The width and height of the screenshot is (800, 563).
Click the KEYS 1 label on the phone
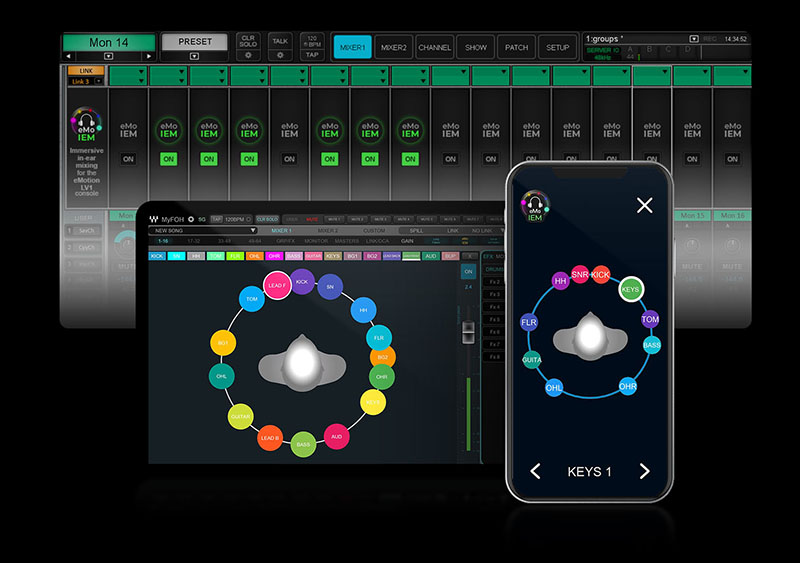pos(589,472)
